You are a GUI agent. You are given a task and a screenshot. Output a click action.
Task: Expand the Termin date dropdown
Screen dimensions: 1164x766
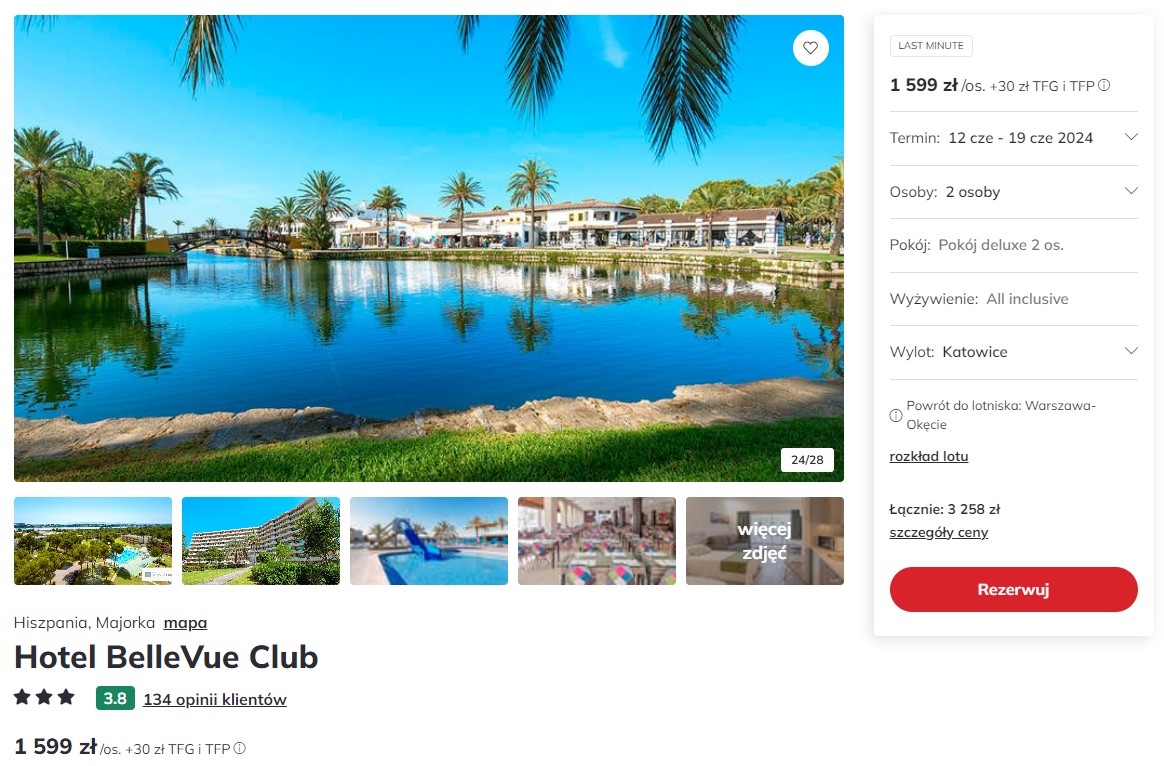point(1013,138)
